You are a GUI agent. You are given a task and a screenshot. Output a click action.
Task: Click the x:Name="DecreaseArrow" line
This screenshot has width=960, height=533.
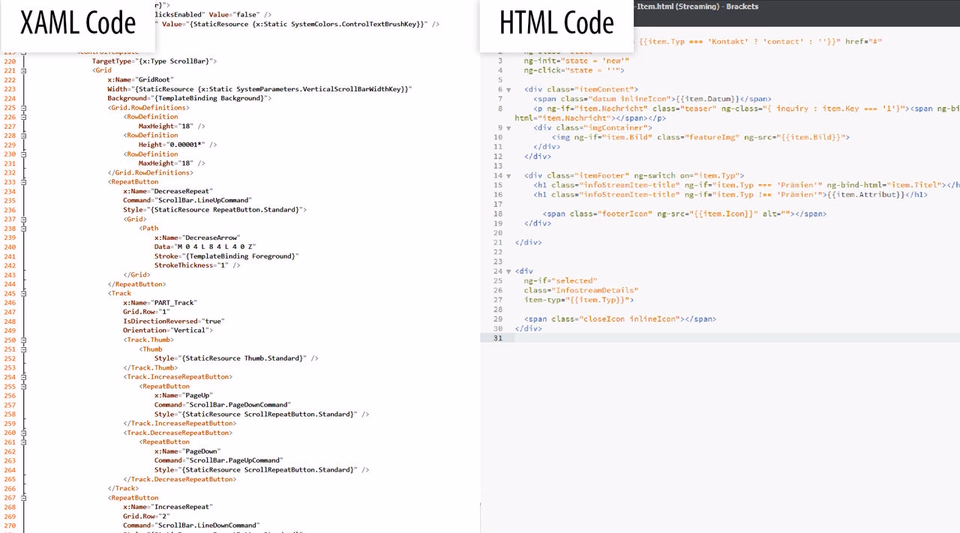point(197,237)
